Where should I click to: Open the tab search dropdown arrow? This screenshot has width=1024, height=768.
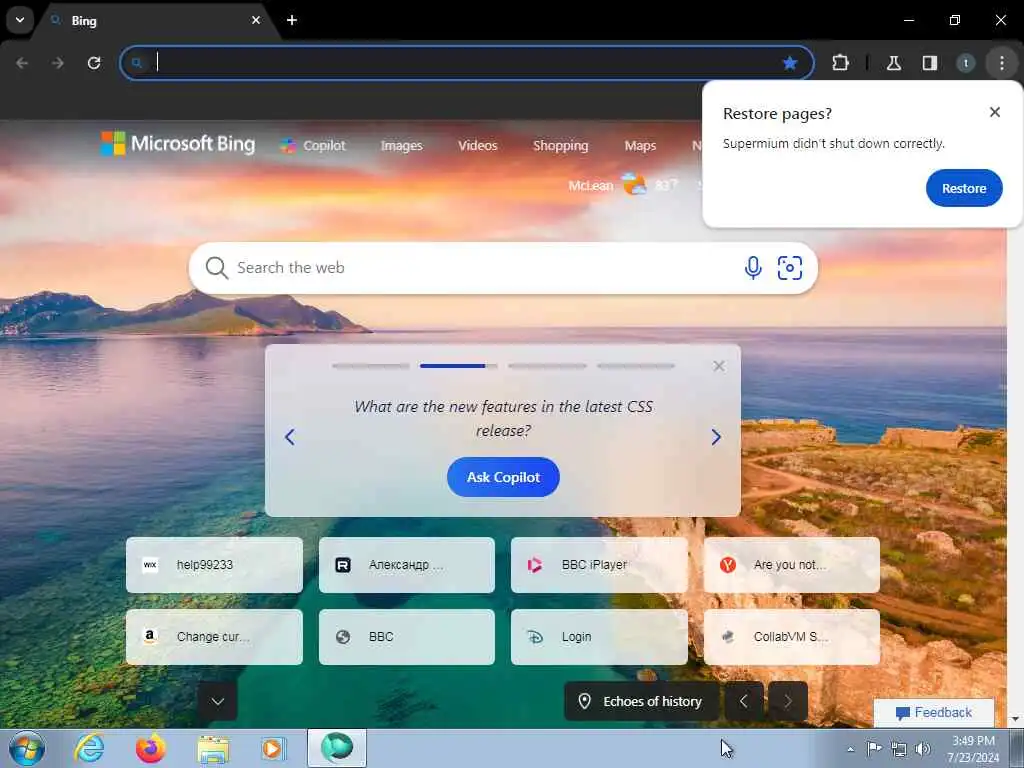click(x=20, y=20)
